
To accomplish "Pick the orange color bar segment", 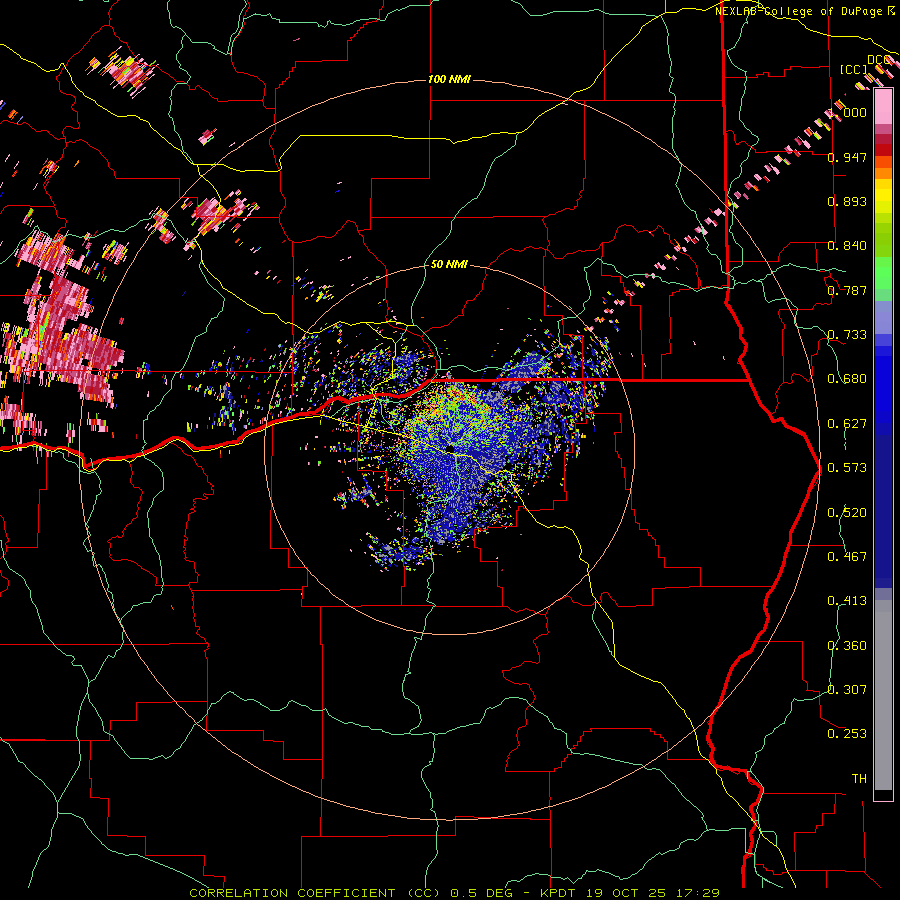I will (x=883, y=173).
